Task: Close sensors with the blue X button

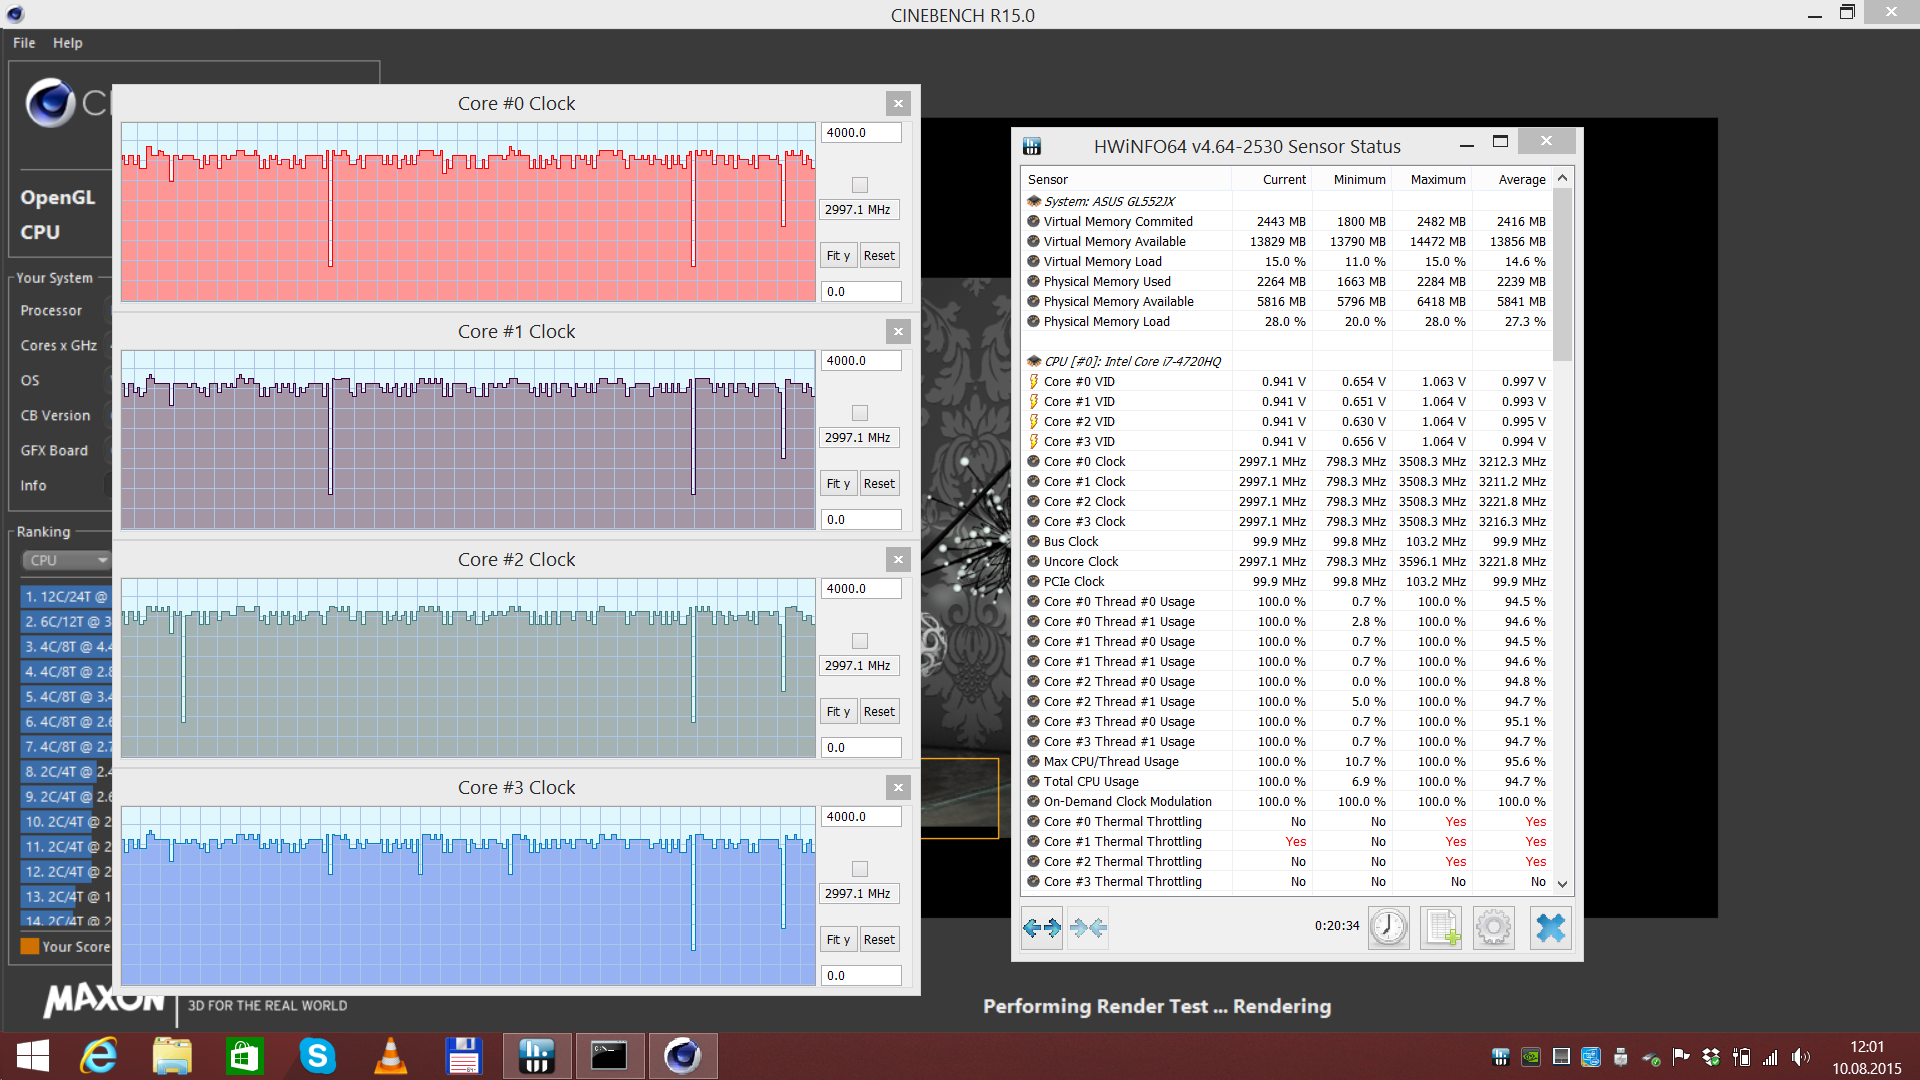Action: (1551, 928)
